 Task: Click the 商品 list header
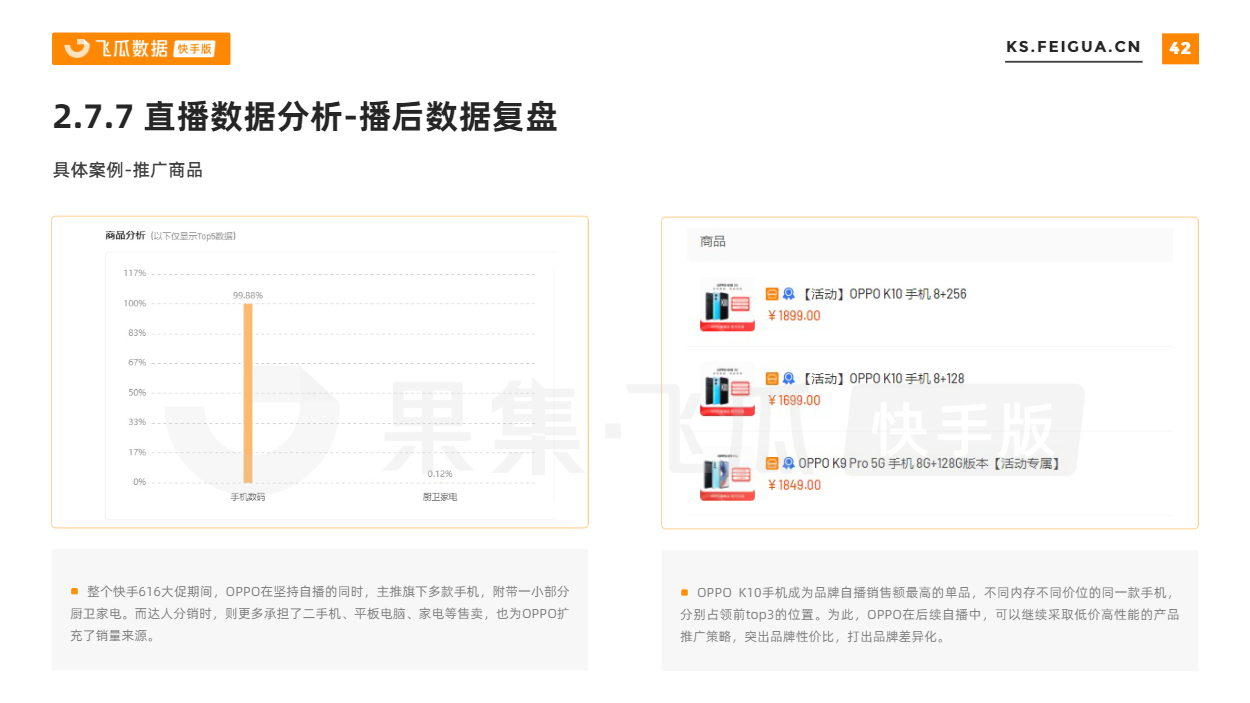713,242
